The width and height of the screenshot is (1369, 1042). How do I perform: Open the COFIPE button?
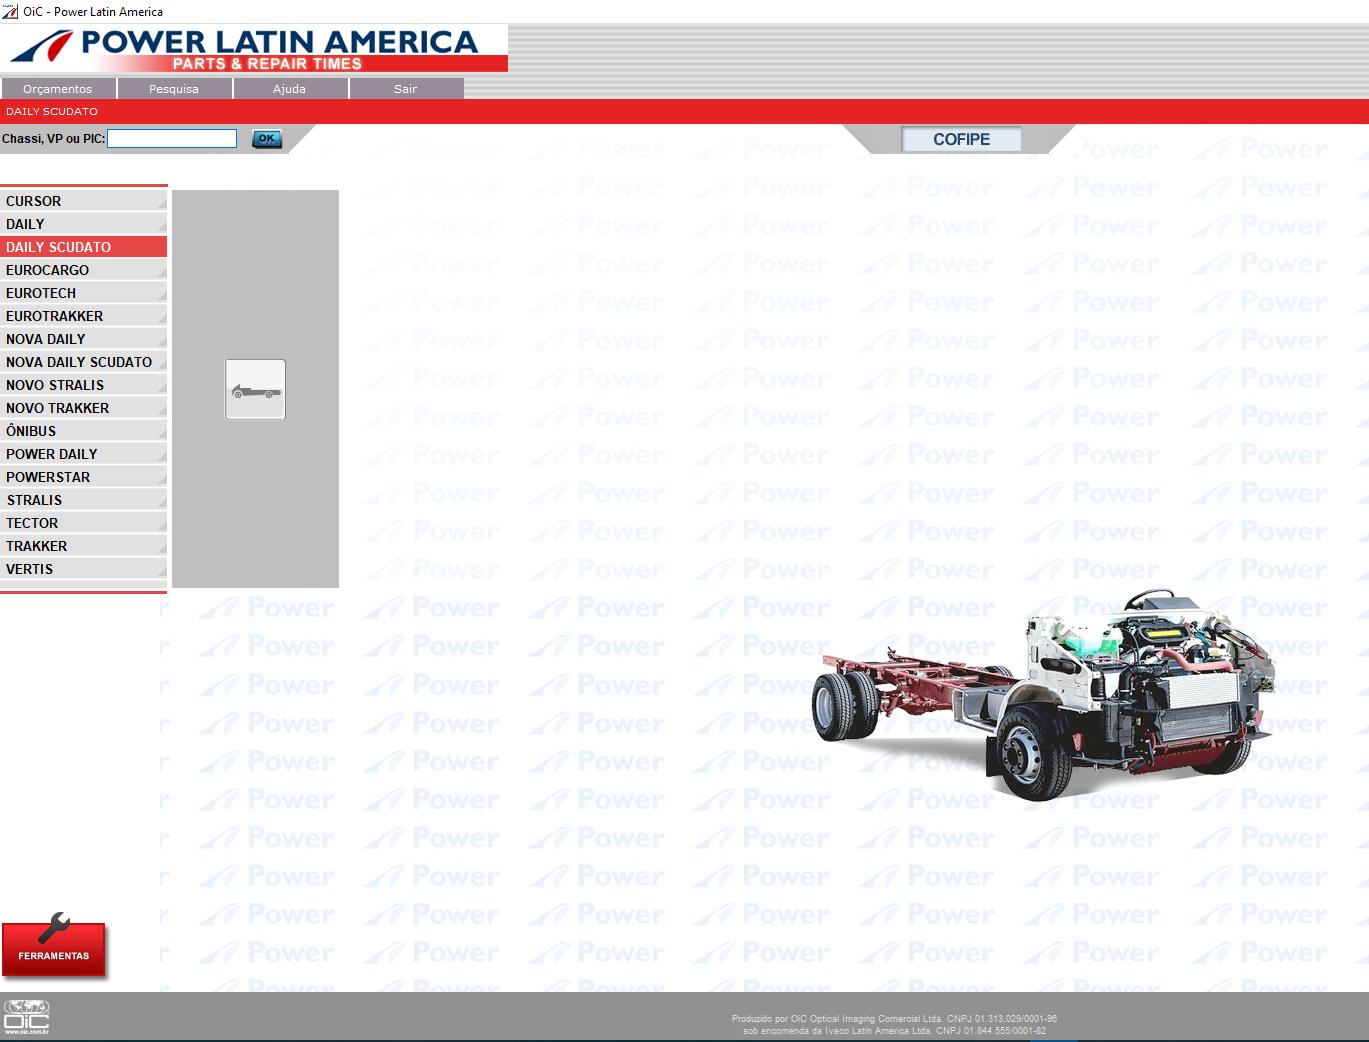[961, 139]
